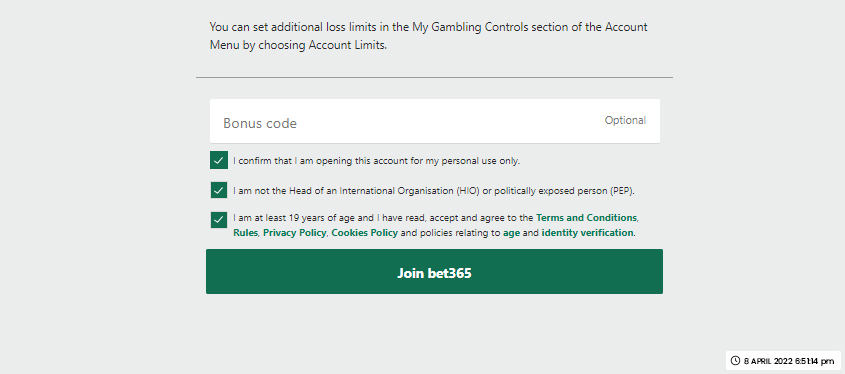Click the Join bet365 button
This screenshot has height=374, width=845.
pyautogui.click(x=434, y=272)
